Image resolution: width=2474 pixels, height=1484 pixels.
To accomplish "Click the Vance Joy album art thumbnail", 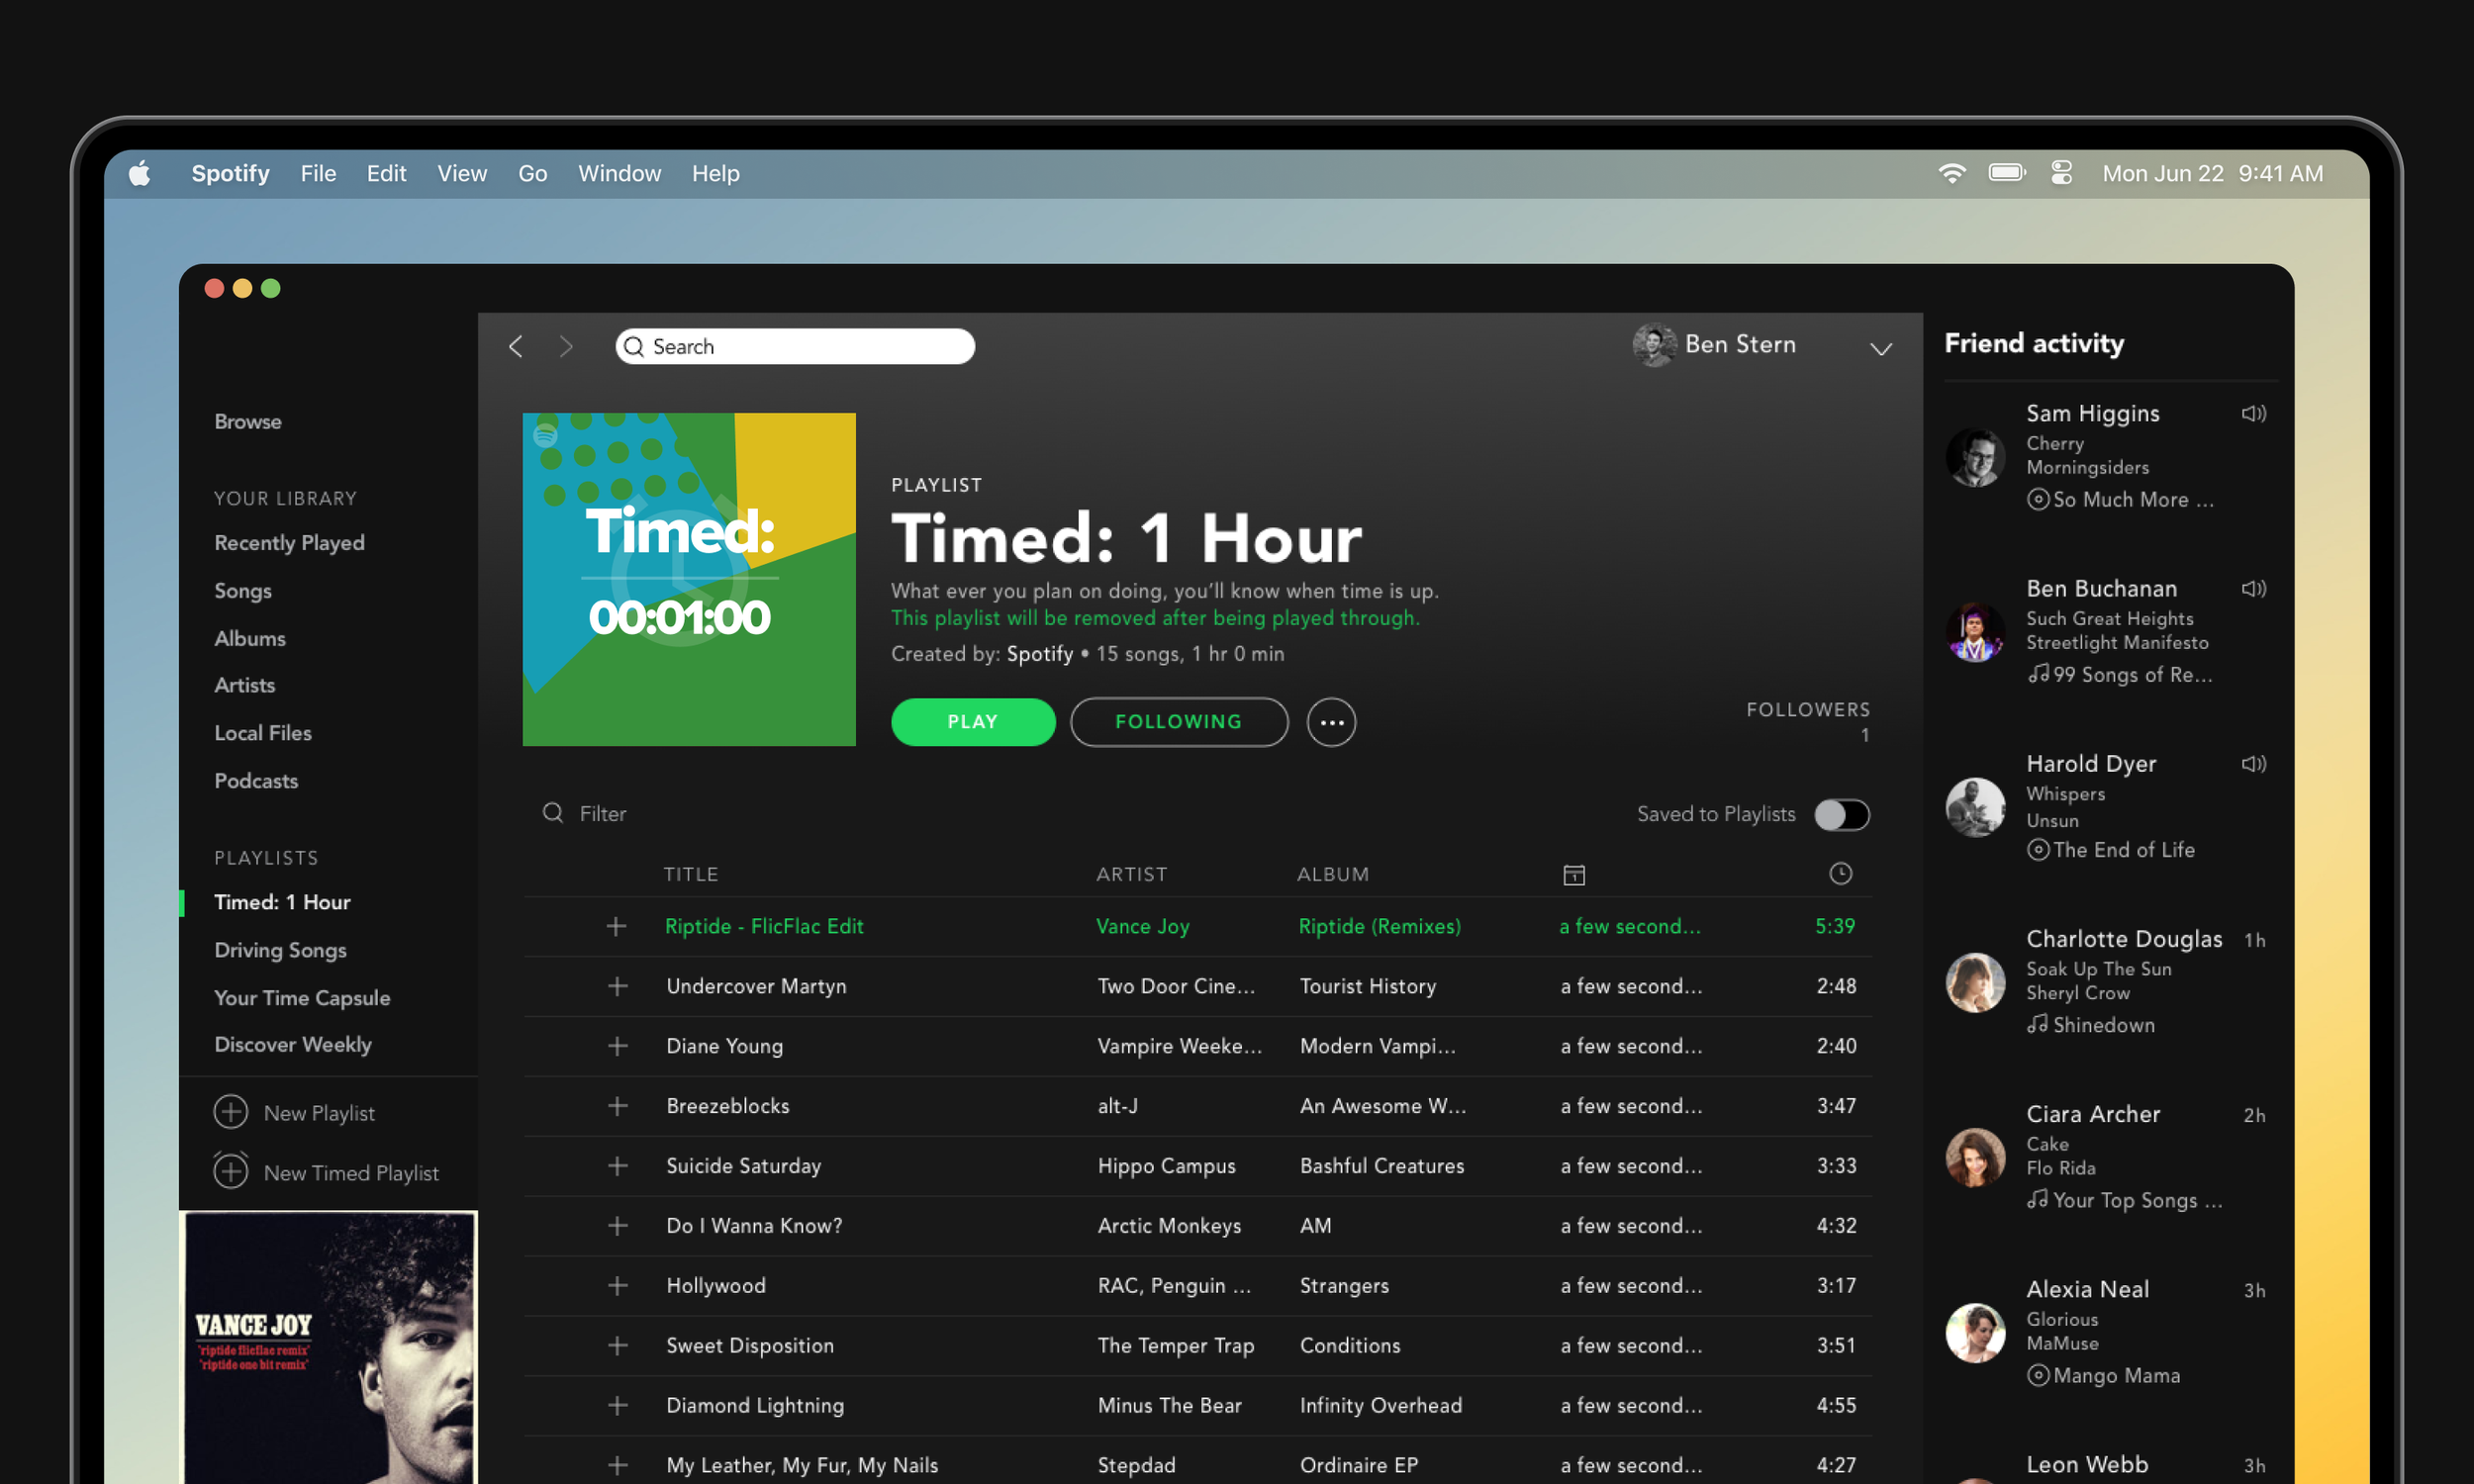I will [x=328, y=1346].
